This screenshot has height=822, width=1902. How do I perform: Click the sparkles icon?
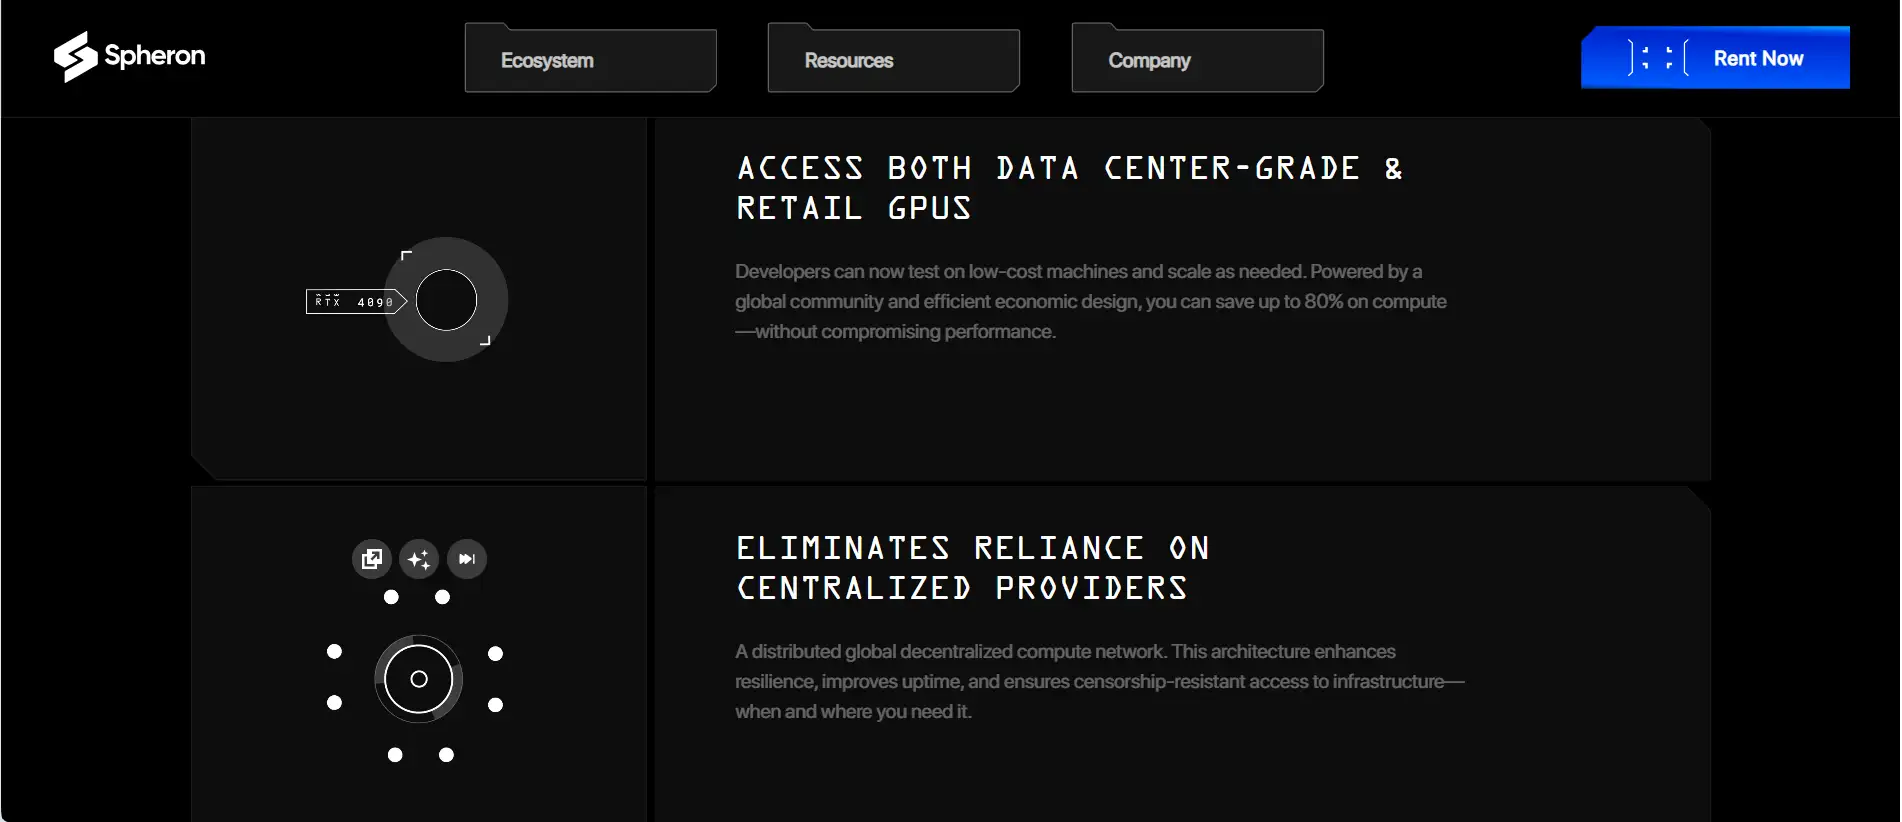(x=419, y=559)
